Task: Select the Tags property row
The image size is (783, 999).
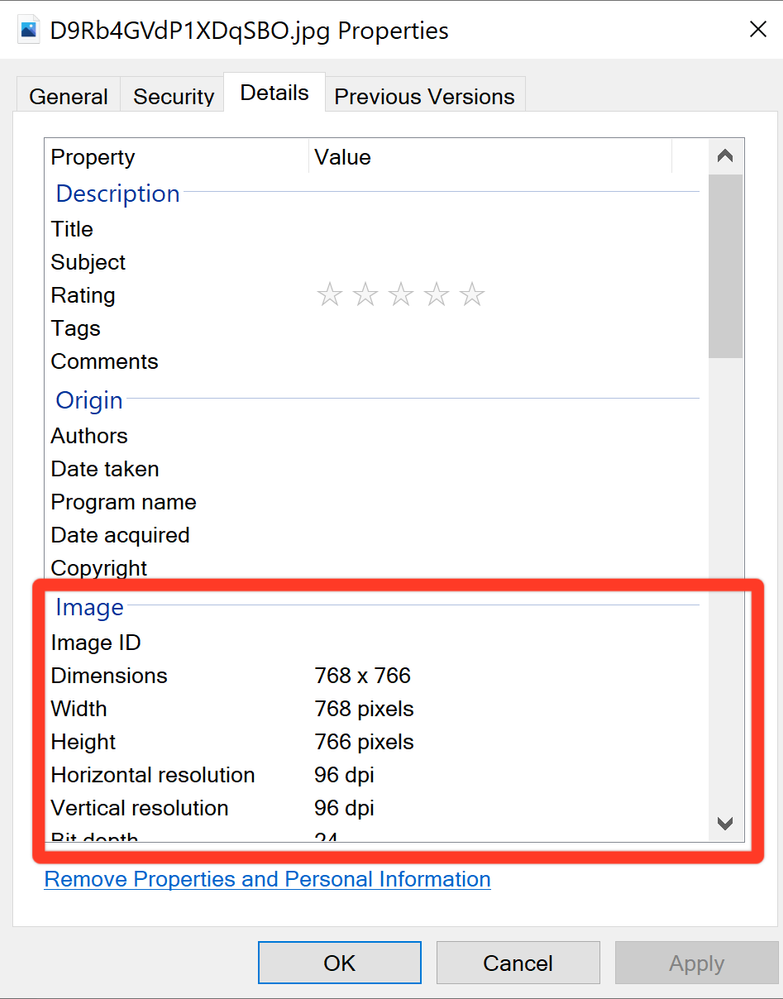Action: pos(76,328)
